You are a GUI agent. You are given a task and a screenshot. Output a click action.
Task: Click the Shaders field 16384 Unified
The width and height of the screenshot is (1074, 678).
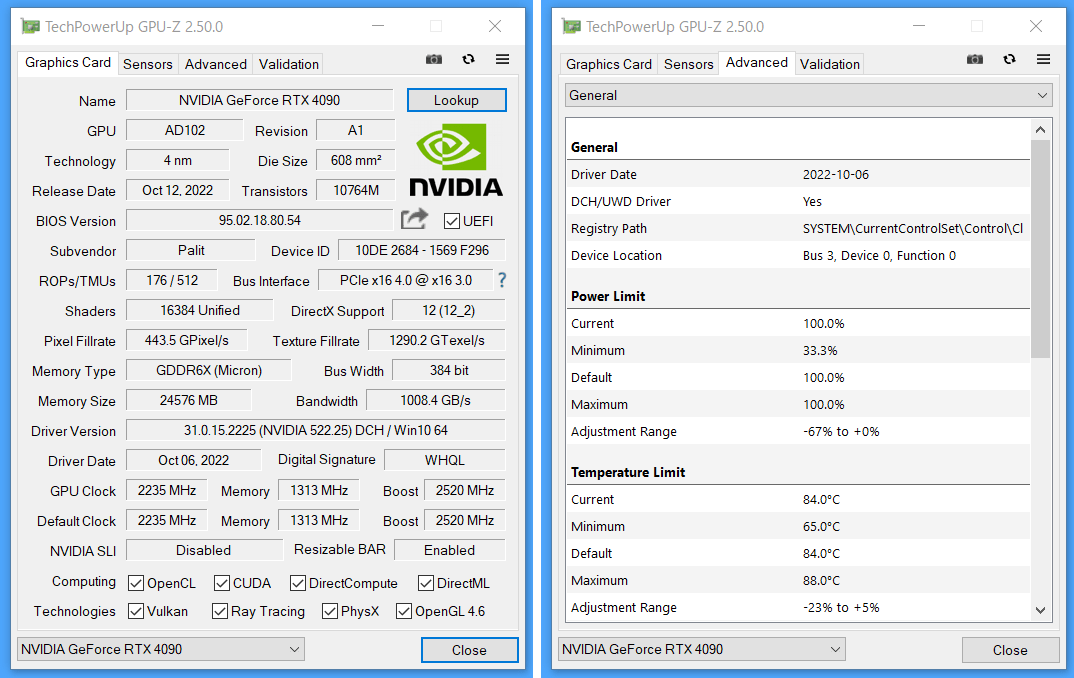pos(200,310)
